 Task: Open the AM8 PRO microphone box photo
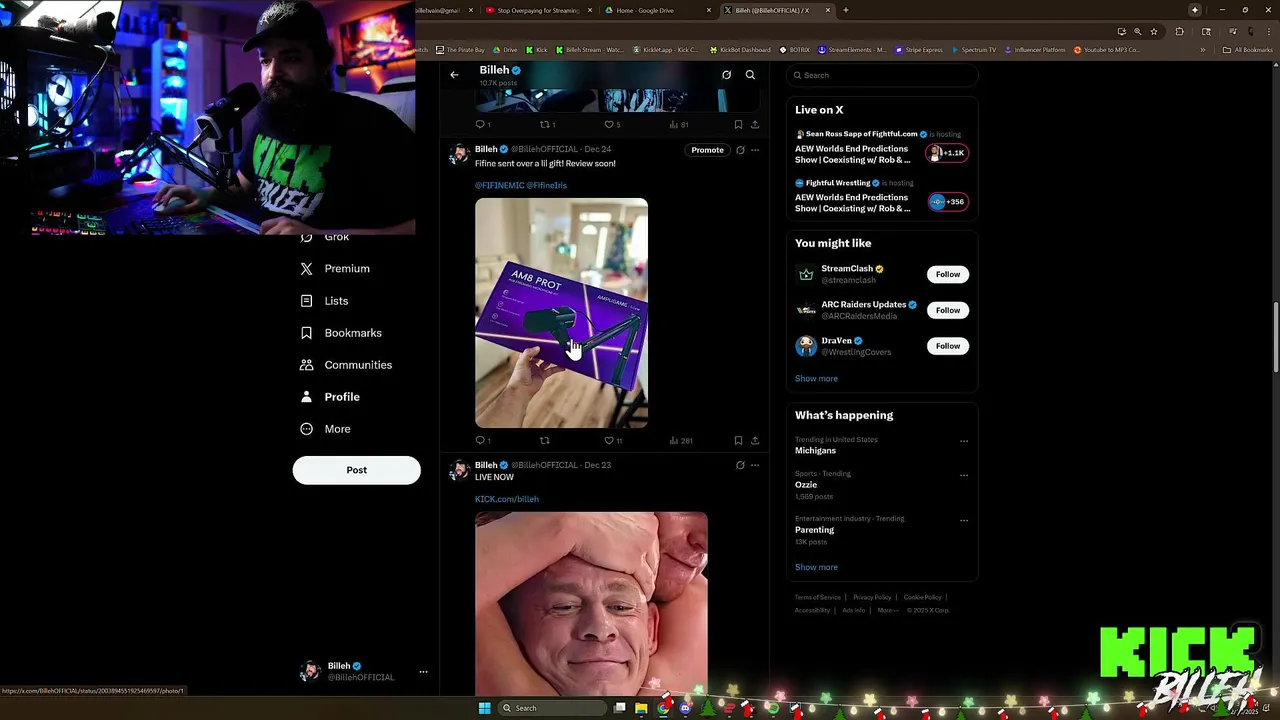coord(561,313)
